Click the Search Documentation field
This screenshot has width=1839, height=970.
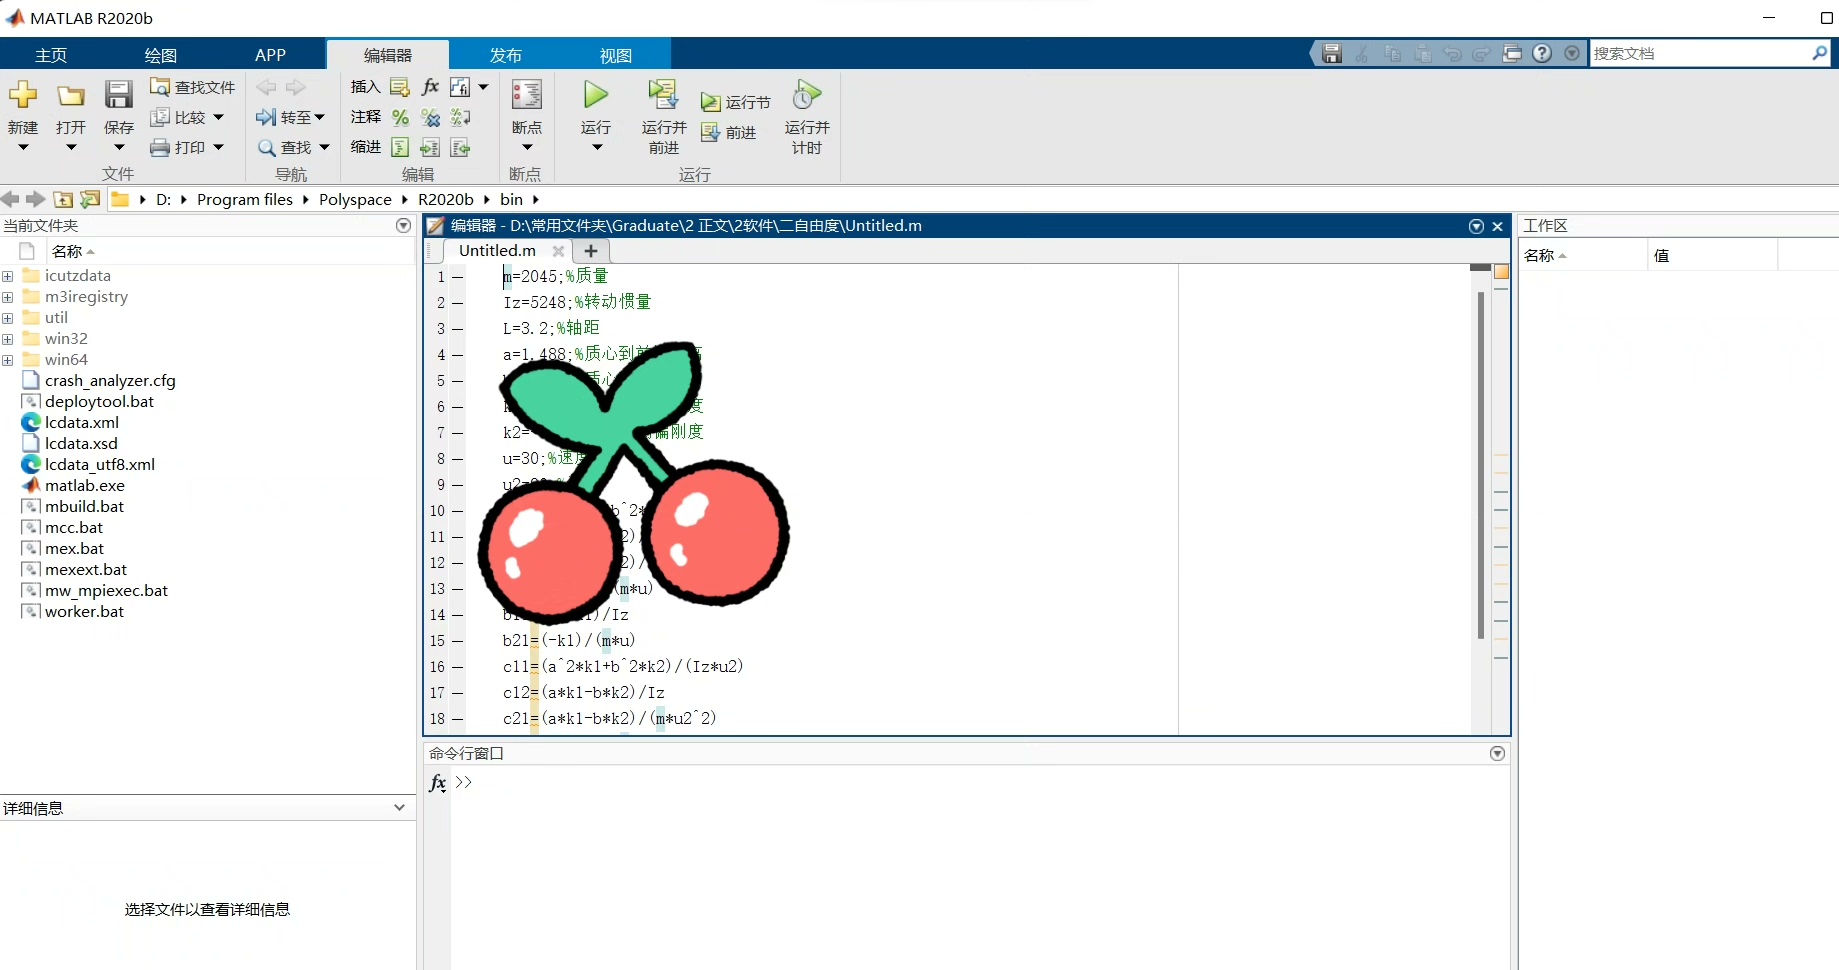tap(1710, 53)
